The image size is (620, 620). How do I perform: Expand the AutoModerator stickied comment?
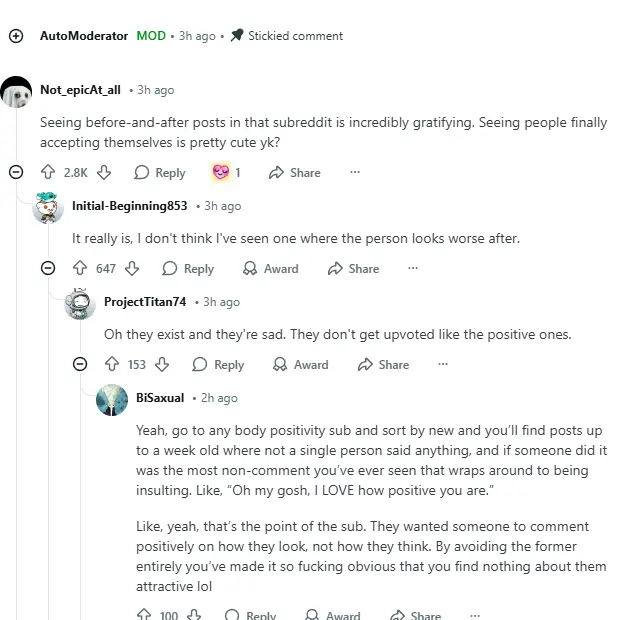16,36
